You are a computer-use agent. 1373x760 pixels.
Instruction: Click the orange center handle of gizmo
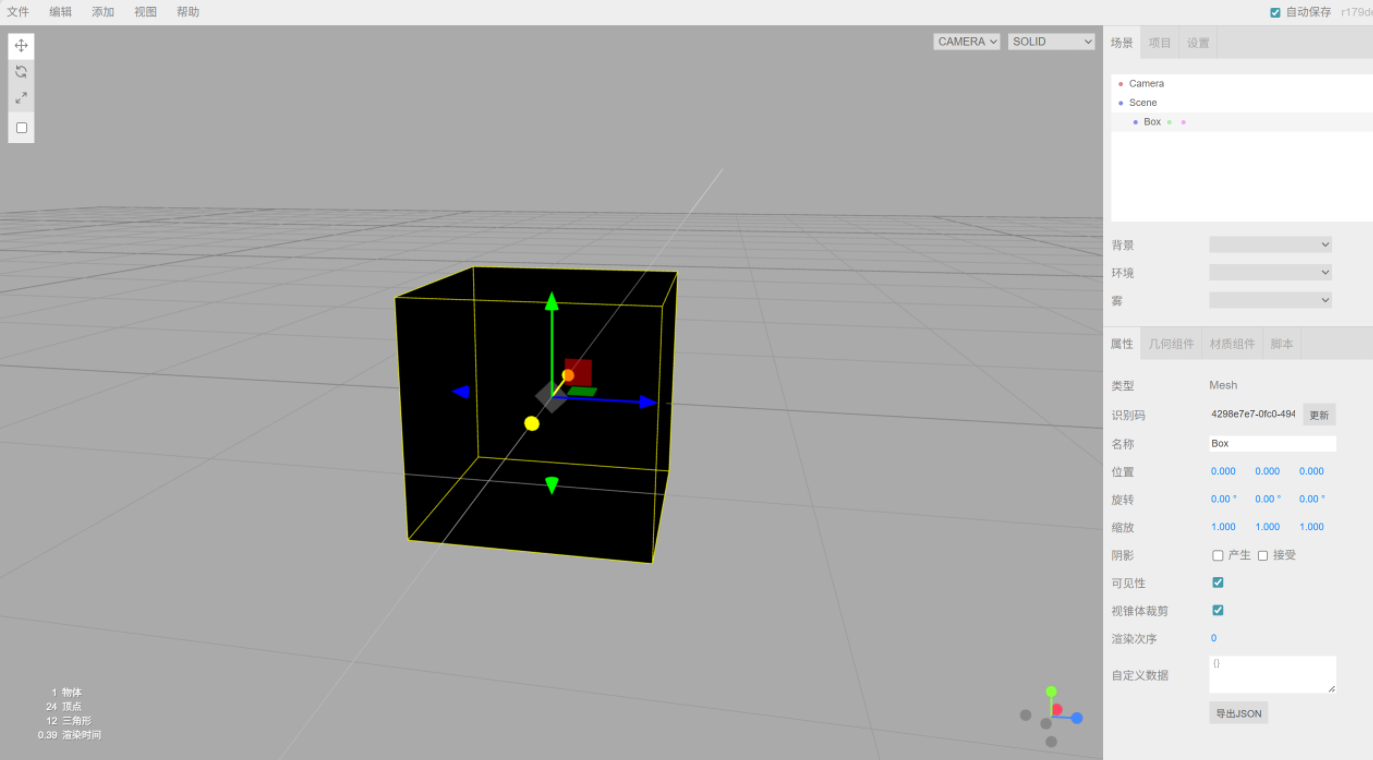click(x=568, y=376)
